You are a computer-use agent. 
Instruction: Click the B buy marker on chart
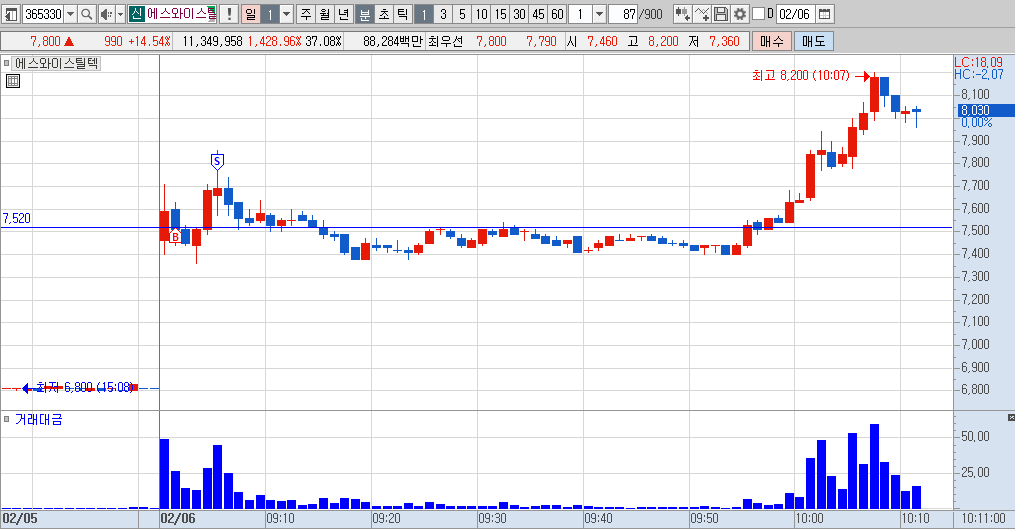[175, 237]
